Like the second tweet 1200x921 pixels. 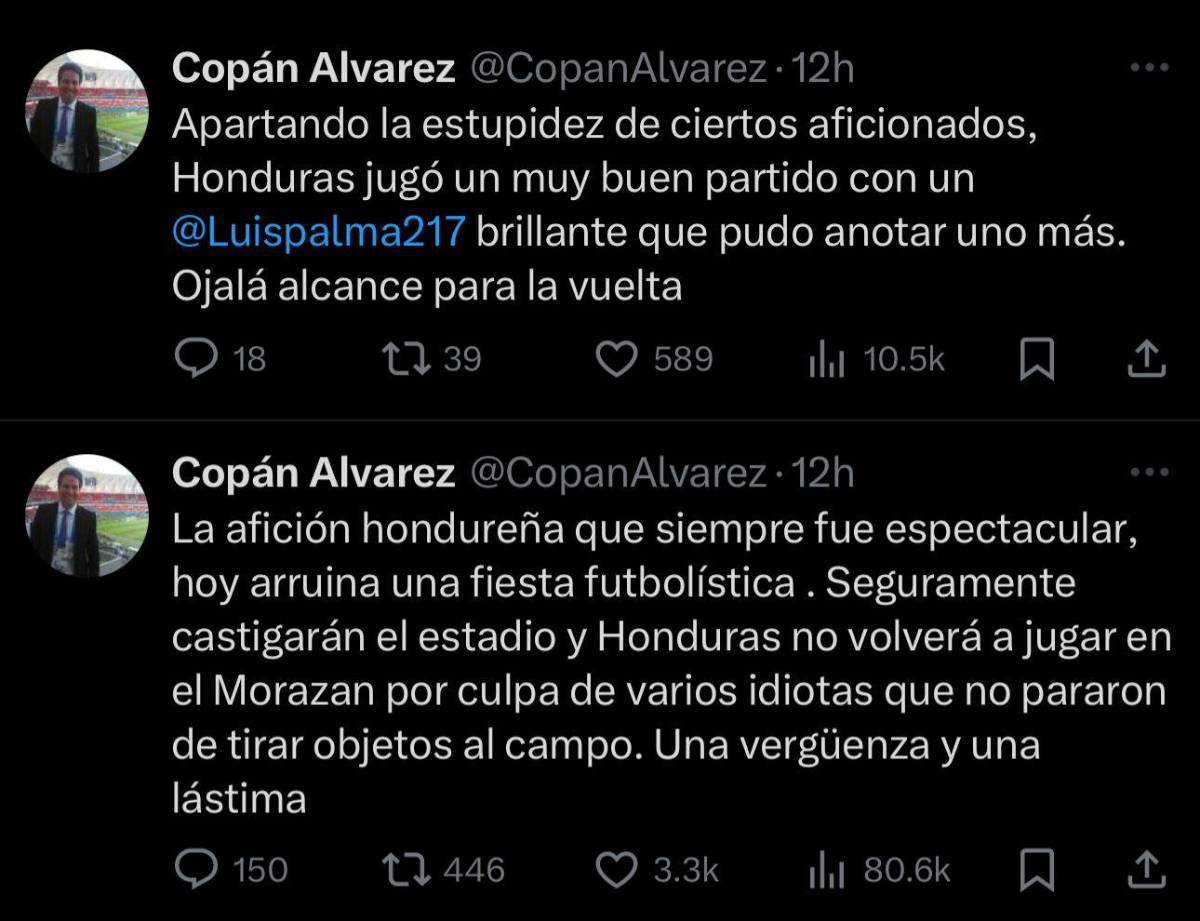click(x=620, y=870)
